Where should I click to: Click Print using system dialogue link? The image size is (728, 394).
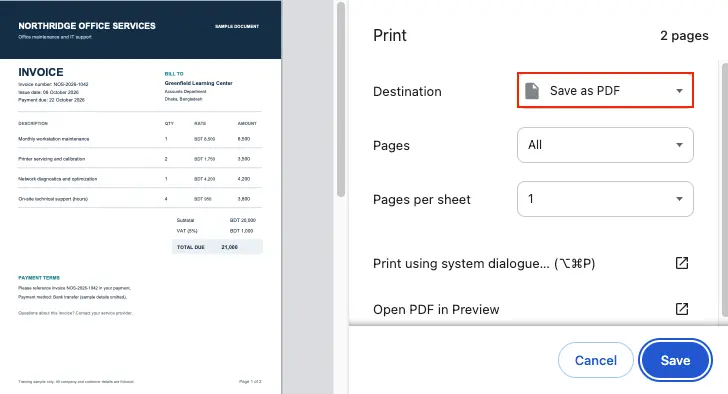pyautogui.click(x=484, y=264)
